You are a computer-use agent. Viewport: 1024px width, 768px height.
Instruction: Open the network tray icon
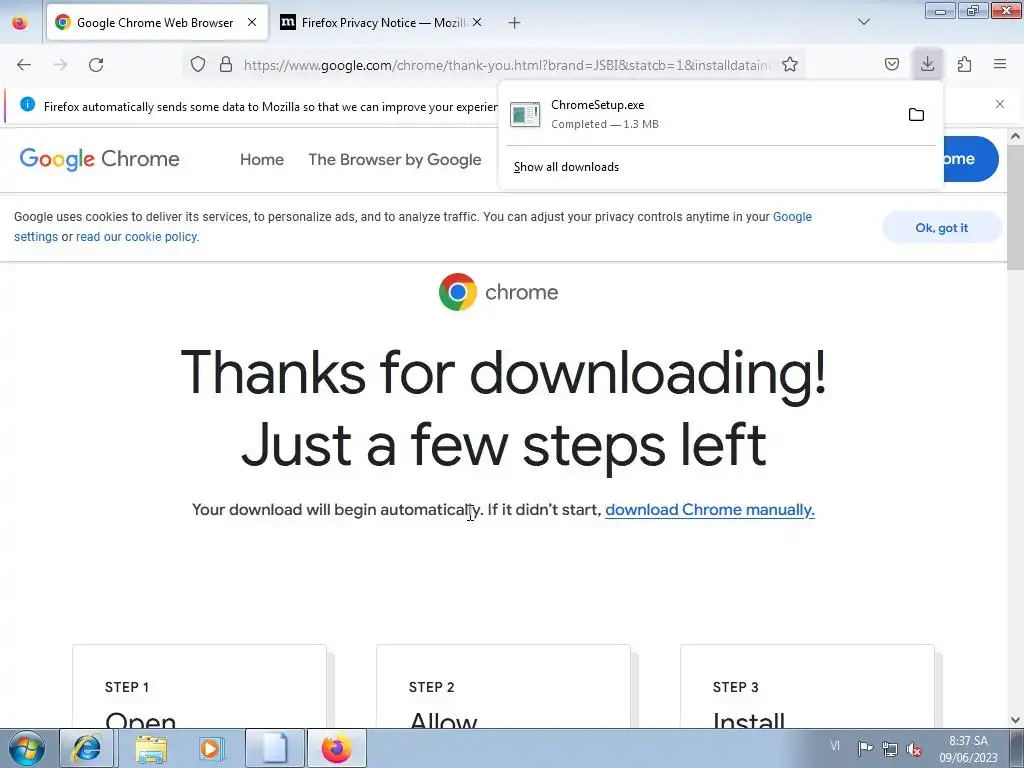pyautogui.click(x=889, y=748)
